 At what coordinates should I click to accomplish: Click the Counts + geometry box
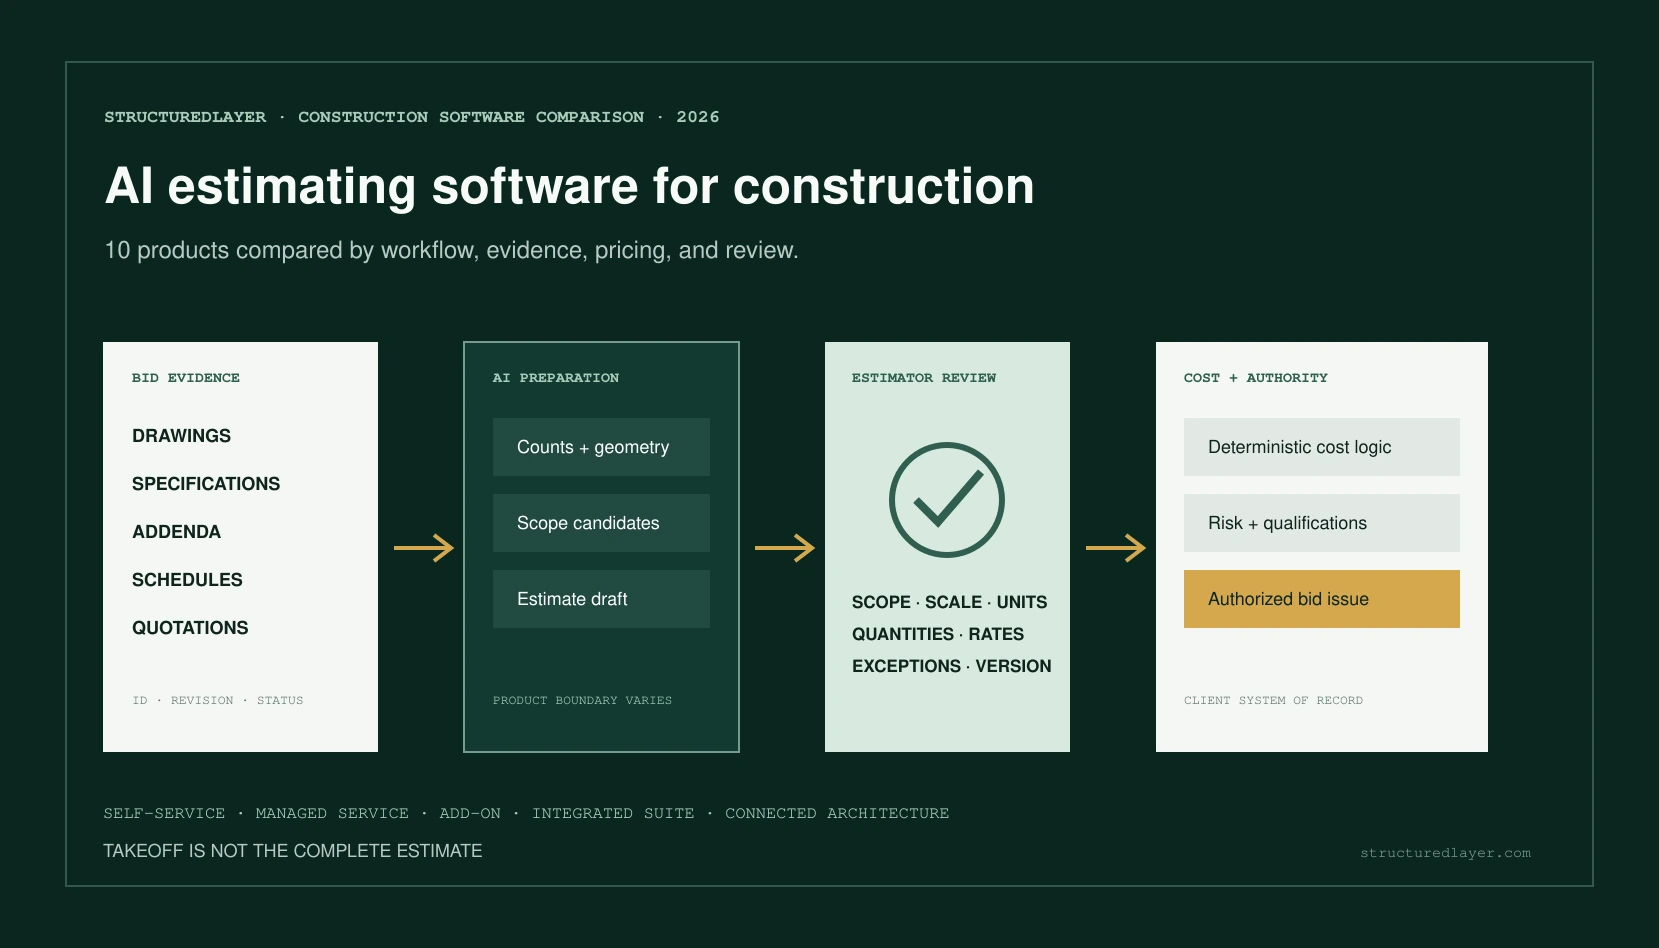pyautogui.click(x=601, y=447)
